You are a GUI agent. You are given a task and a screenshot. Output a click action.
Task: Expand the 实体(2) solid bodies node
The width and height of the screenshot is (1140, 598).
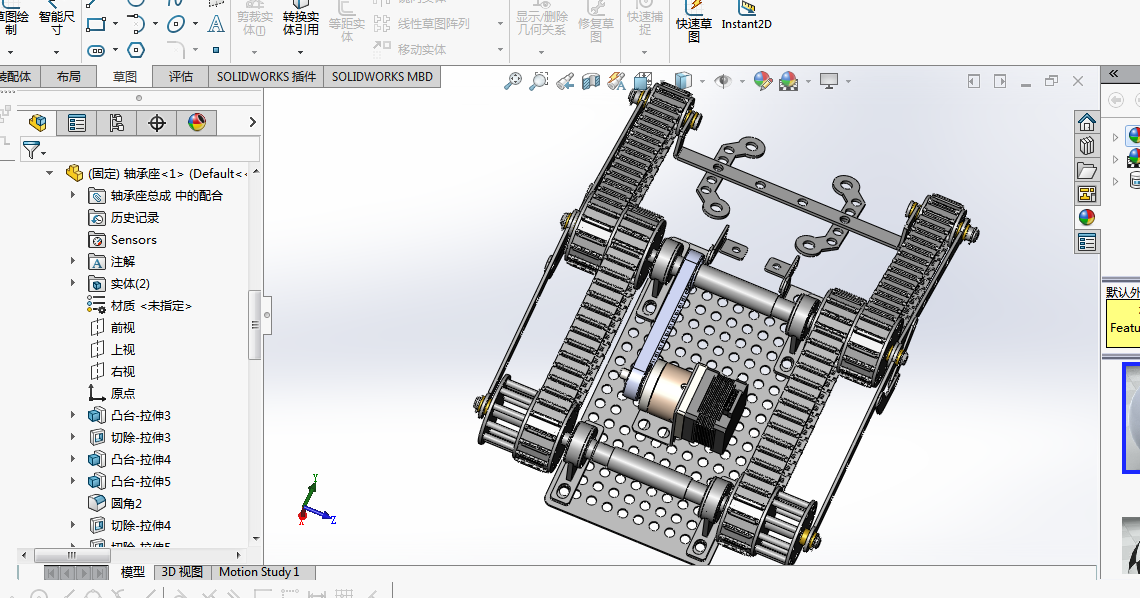coord(73,283)
